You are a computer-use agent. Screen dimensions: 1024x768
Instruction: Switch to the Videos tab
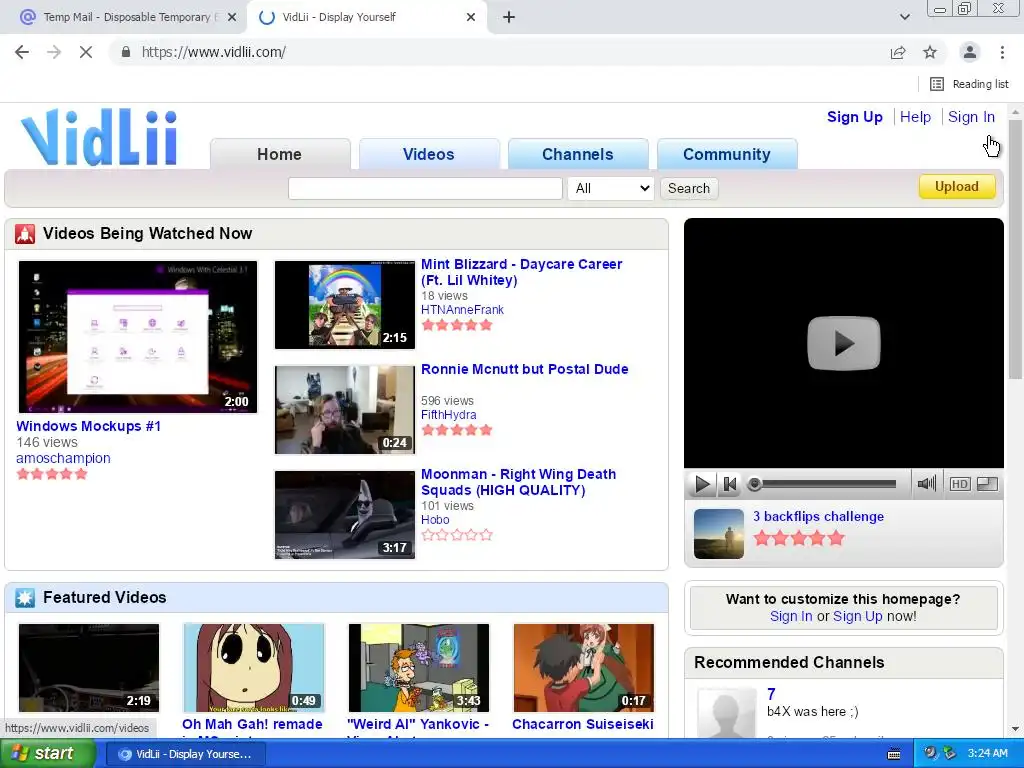click(x=428, y=154)
